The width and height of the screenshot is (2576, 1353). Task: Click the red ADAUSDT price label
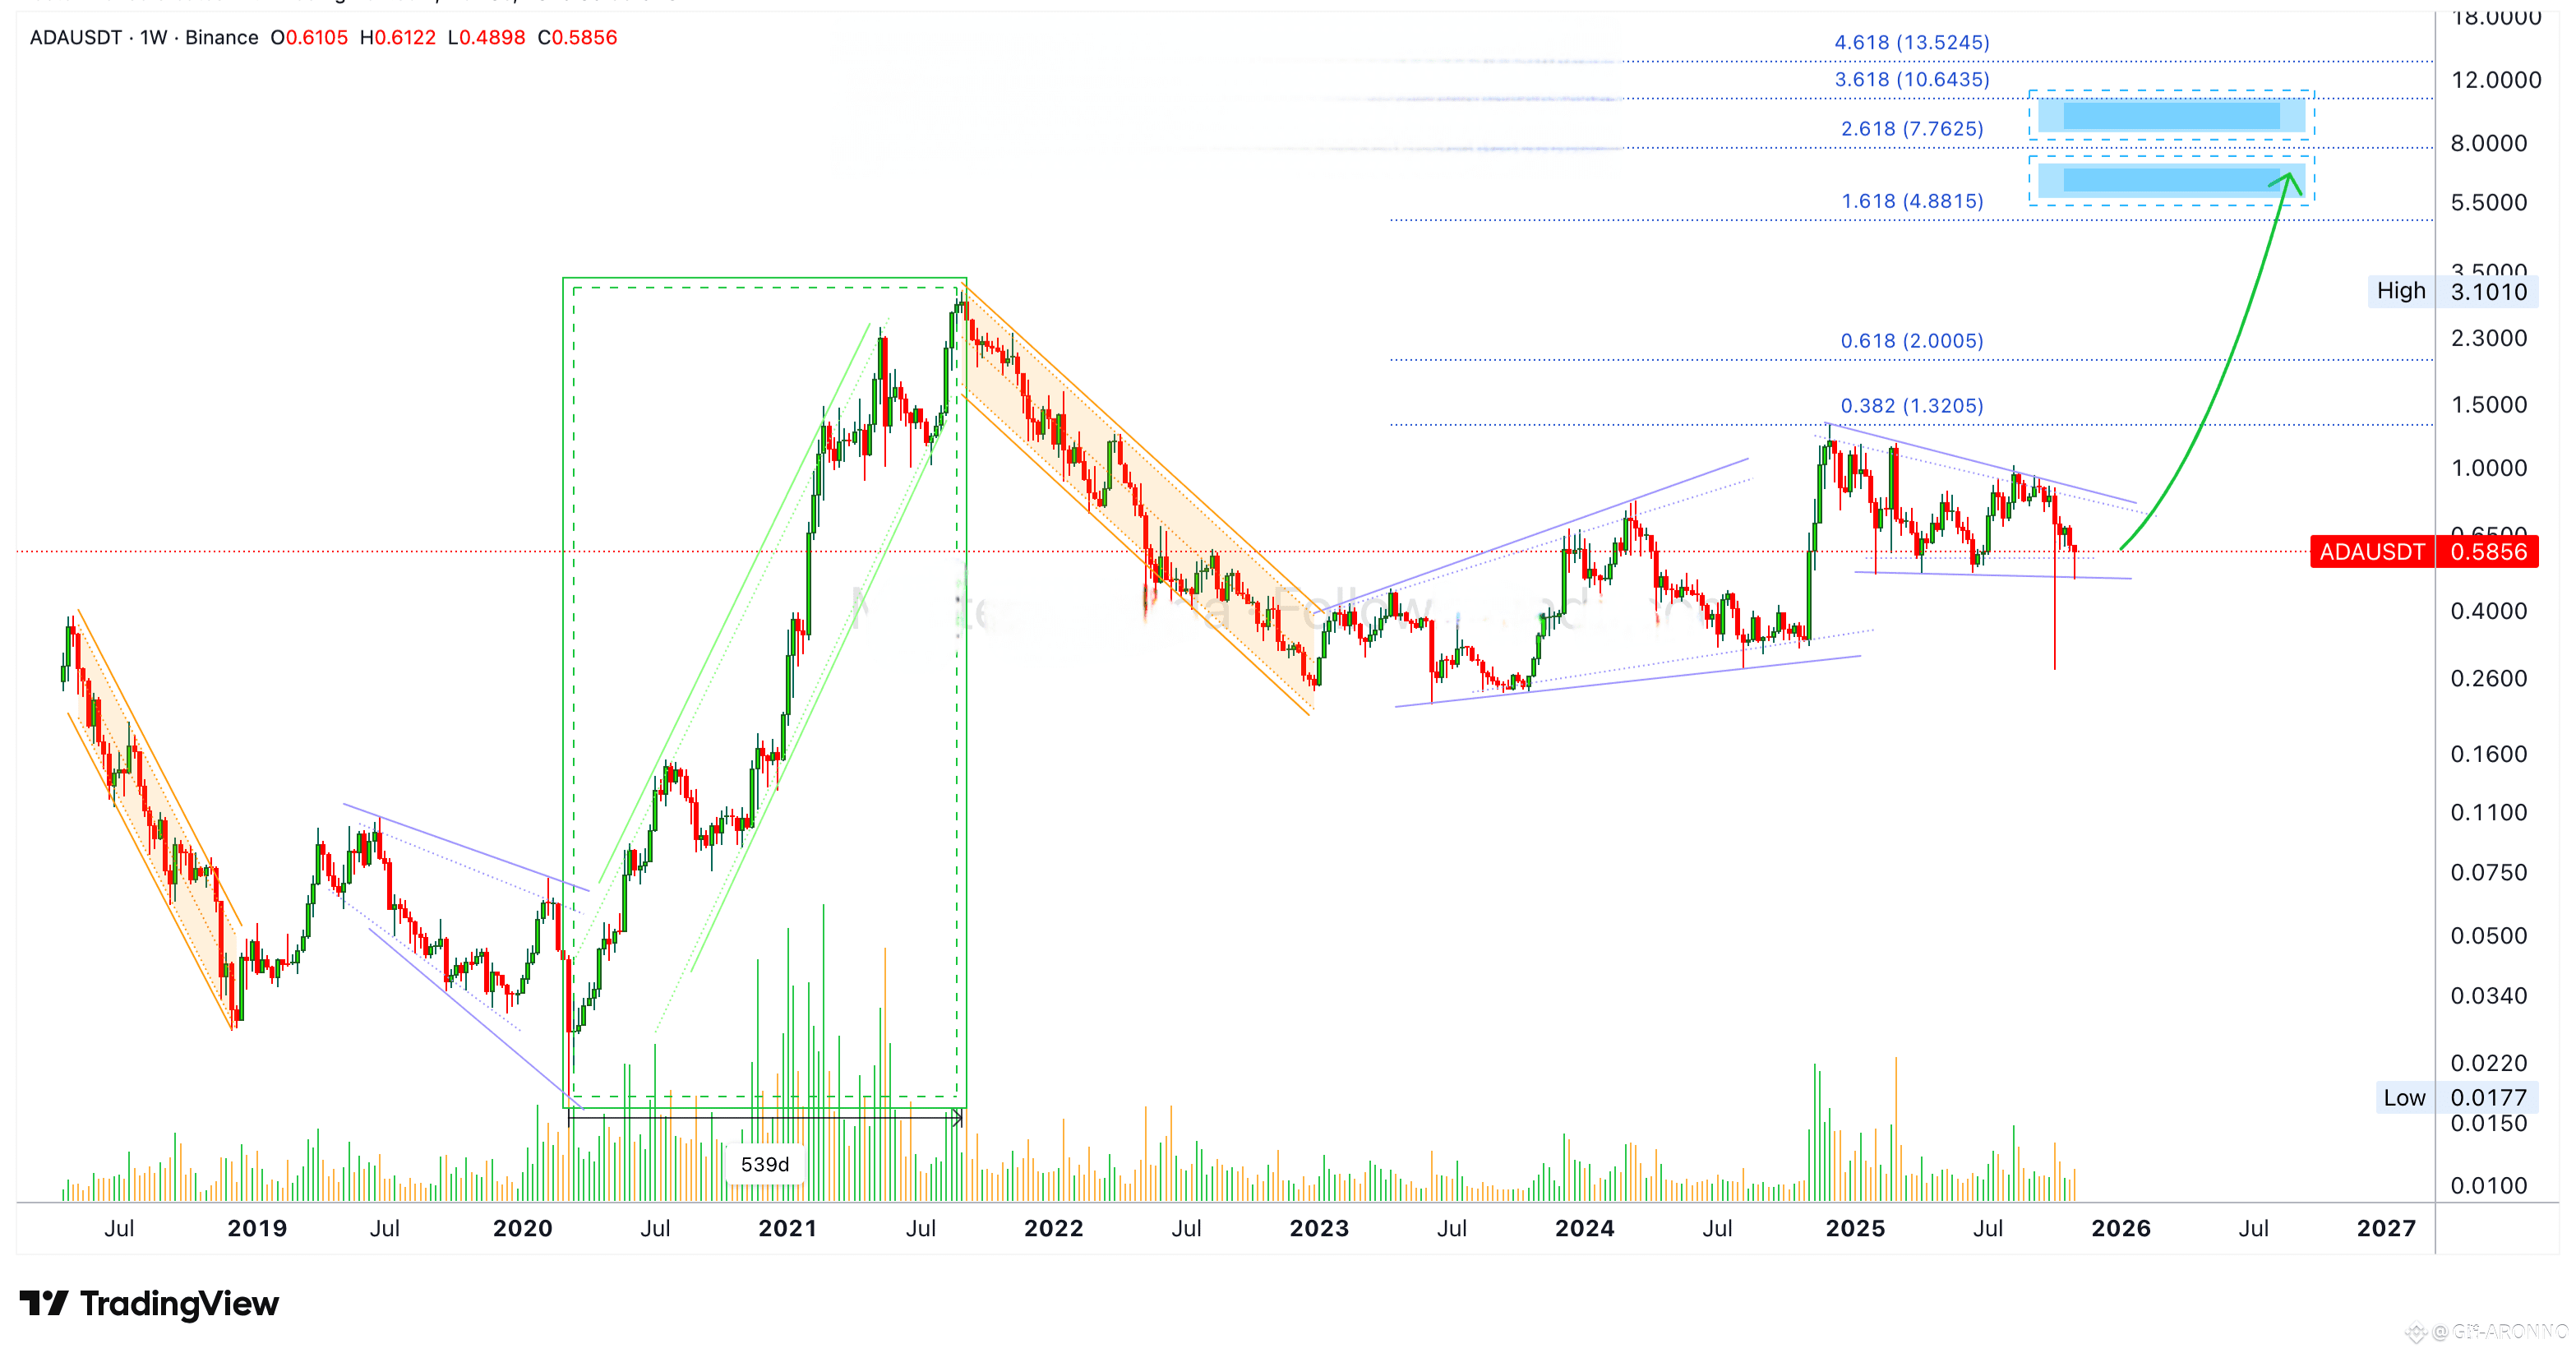(2423, 552)
